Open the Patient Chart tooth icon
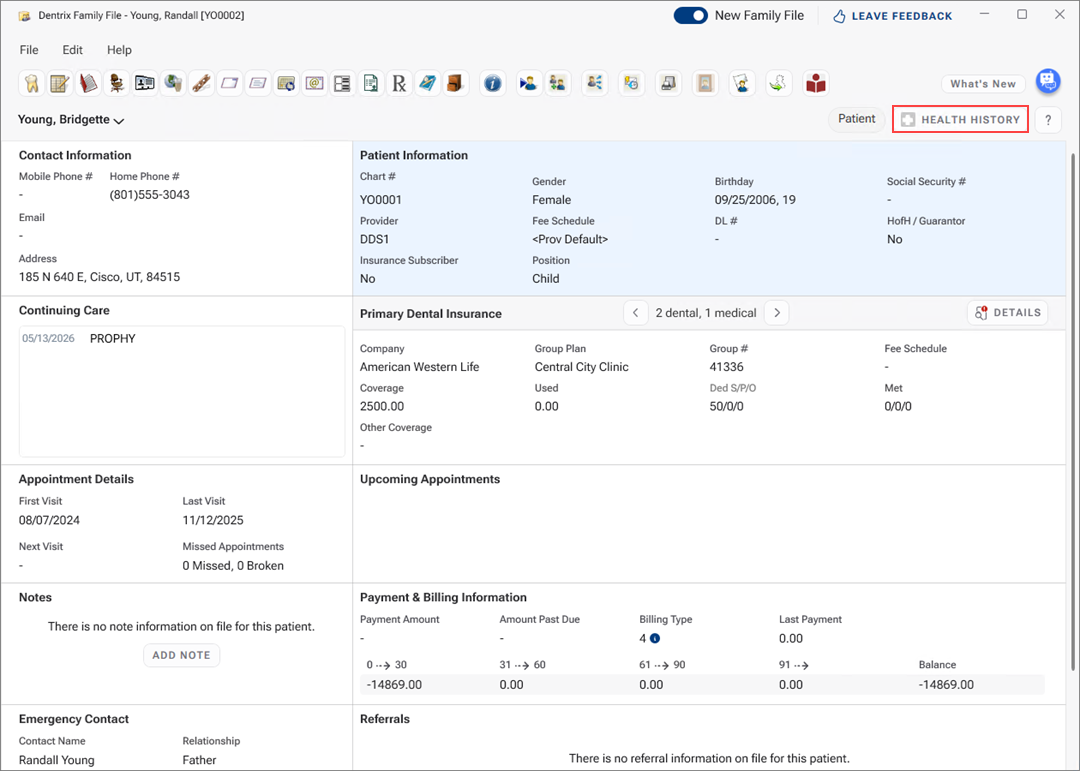 (x=31, y=84)
